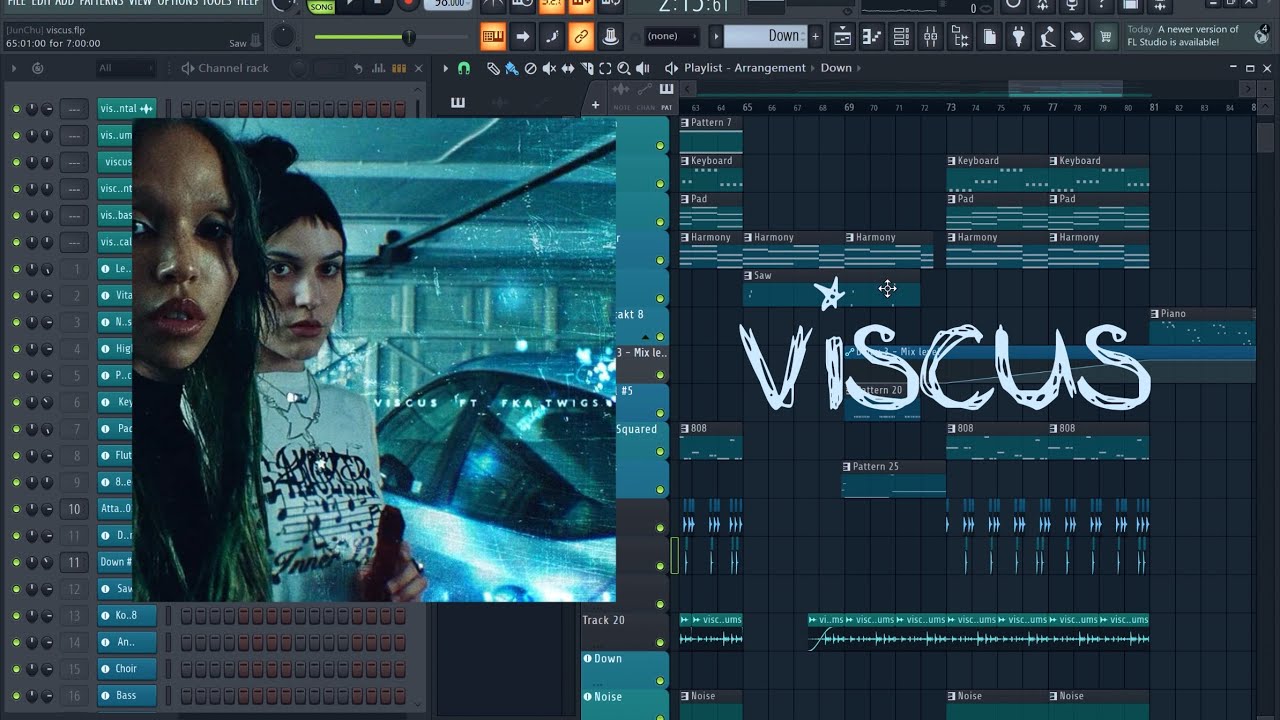Toggle the typing keyboard to piano button
Screen dimensions: 1280x720
pyautogui.click(x=493, y=37)
